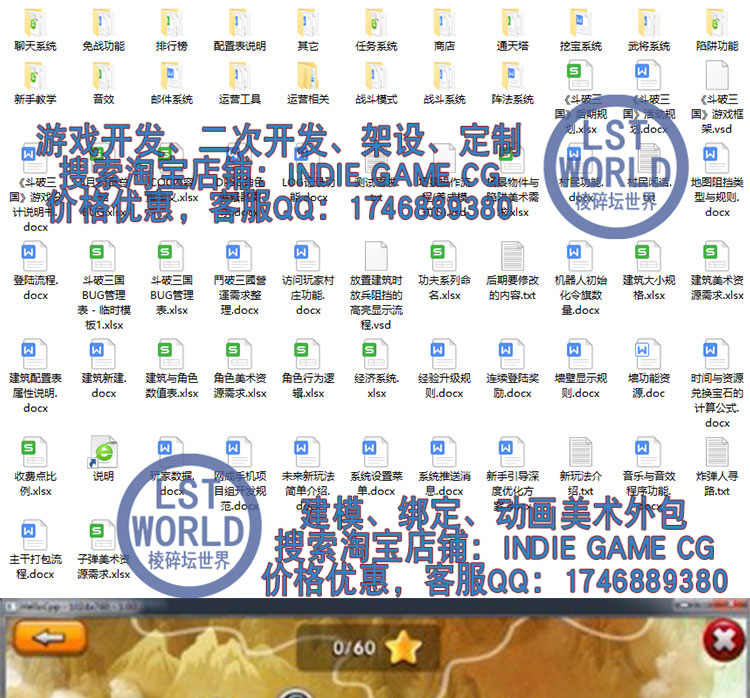Select the 斗破三国BUG管理表.xlsx spreadsheet
The image size is (750, 698).
click(171, 279)
